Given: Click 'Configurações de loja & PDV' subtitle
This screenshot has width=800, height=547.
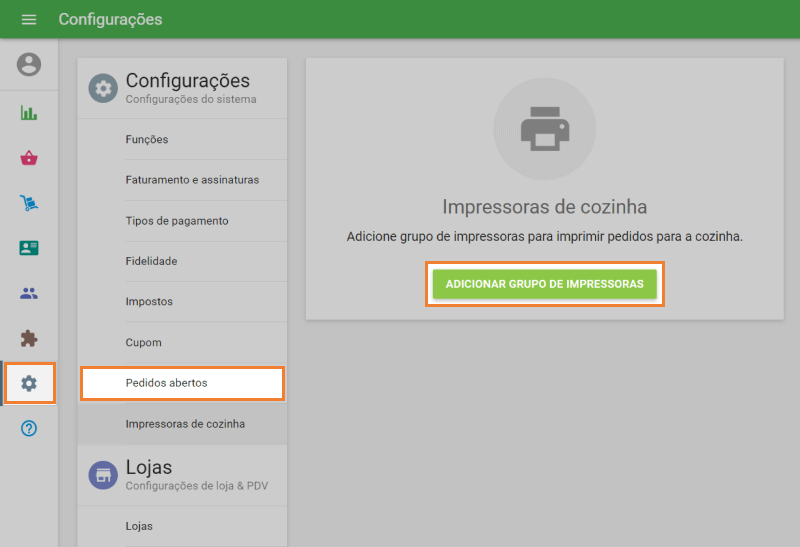Looking at the screenshot, I should pyautogui.click(x=196, y=486).
